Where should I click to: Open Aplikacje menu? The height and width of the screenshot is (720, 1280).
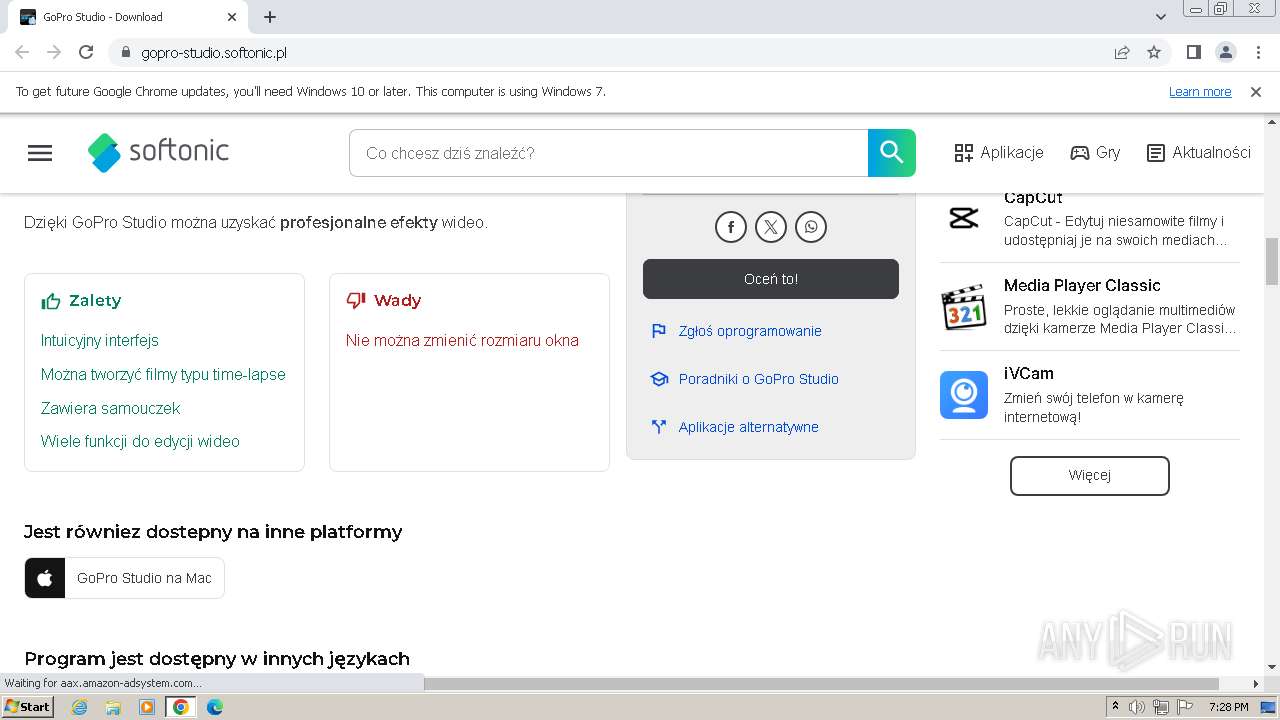tap(999, 153)
